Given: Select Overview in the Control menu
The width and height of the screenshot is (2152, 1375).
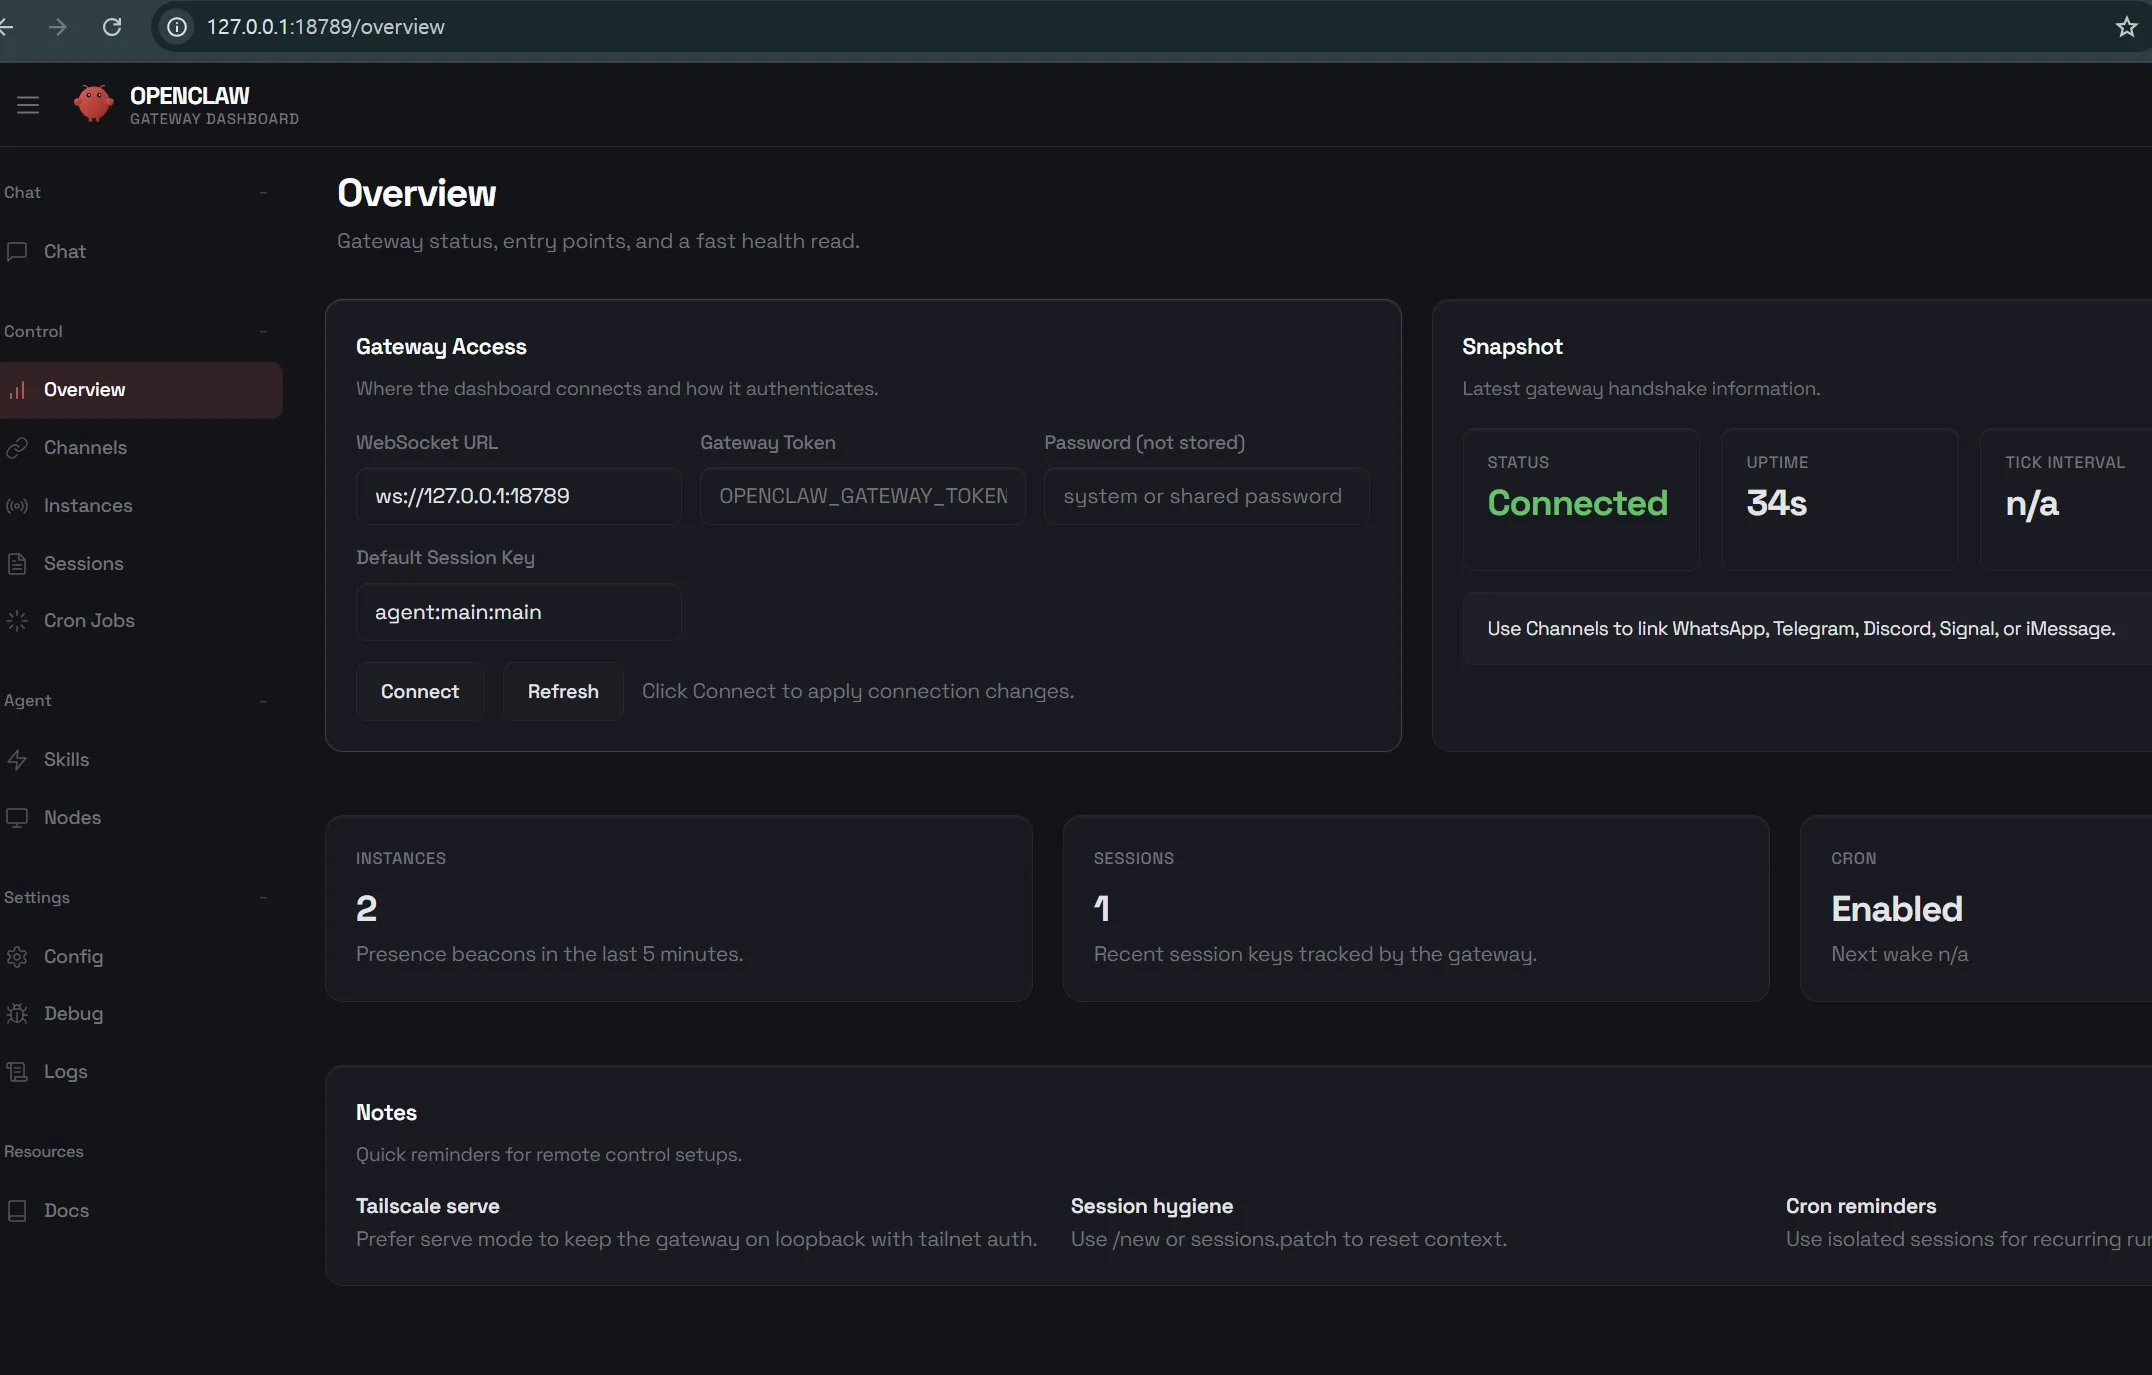Looking at the screenshot, I should [x=85, y=389].
